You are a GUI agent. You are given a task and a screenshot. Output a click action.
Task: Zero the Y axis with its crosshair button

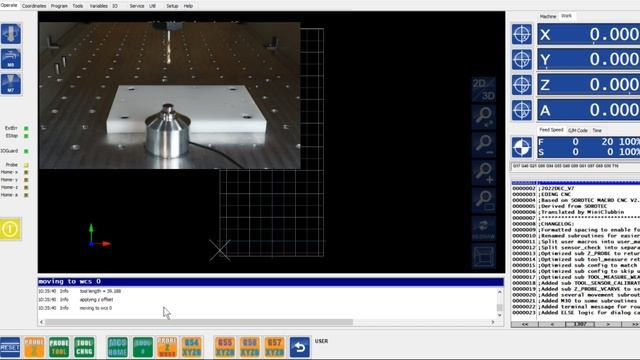point(522,60)
